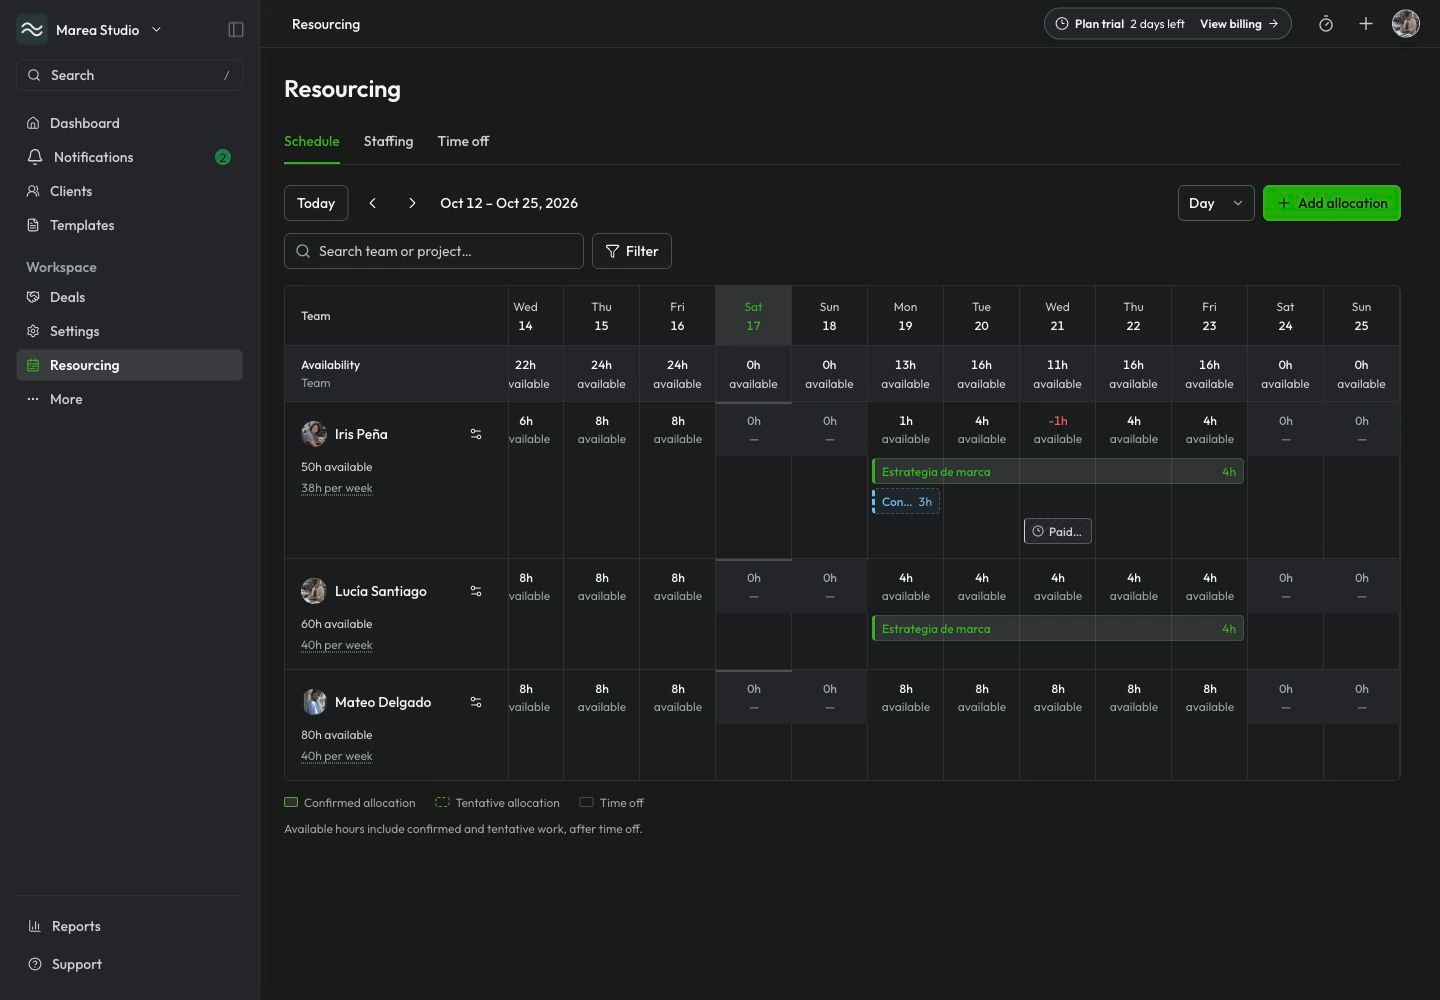Open Mateo Delgado's settings sliders icon
The image size is (1440, 1000).
[476, 702]
